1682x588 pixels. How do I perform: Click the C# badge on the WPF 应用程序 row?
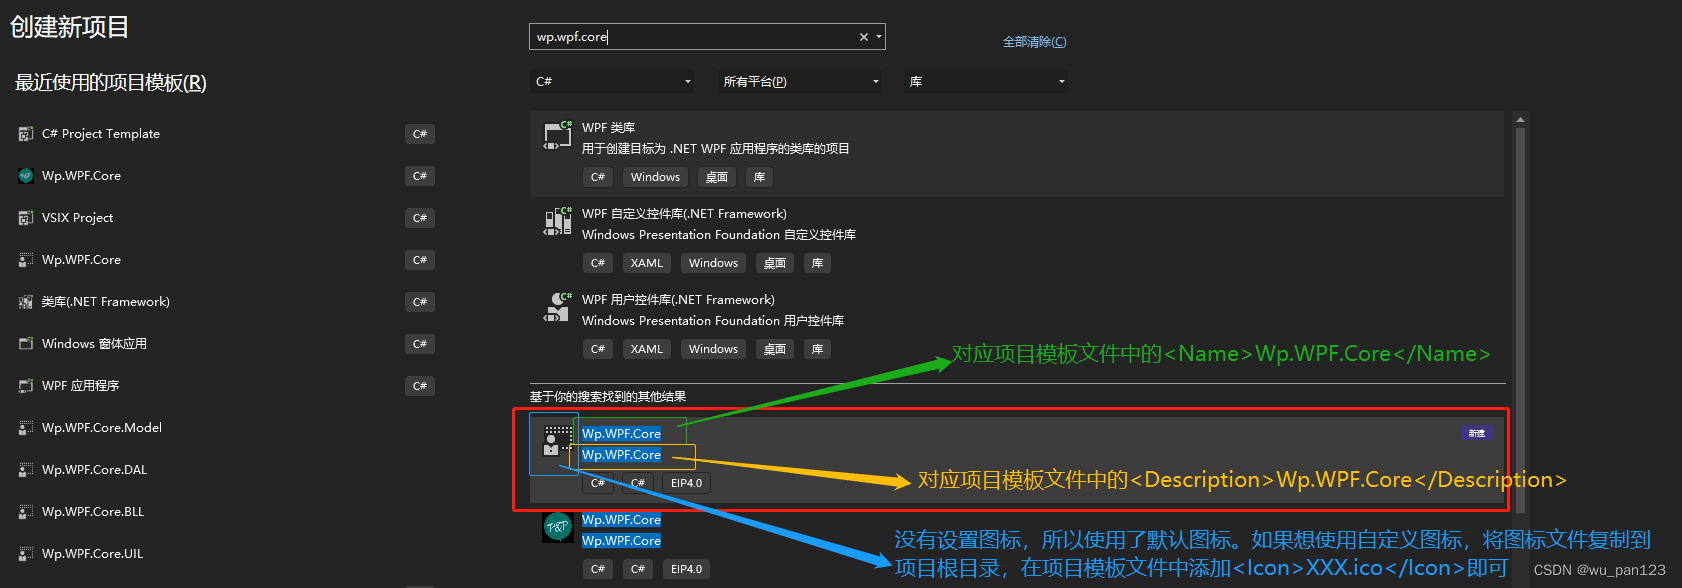pos(420,386)
